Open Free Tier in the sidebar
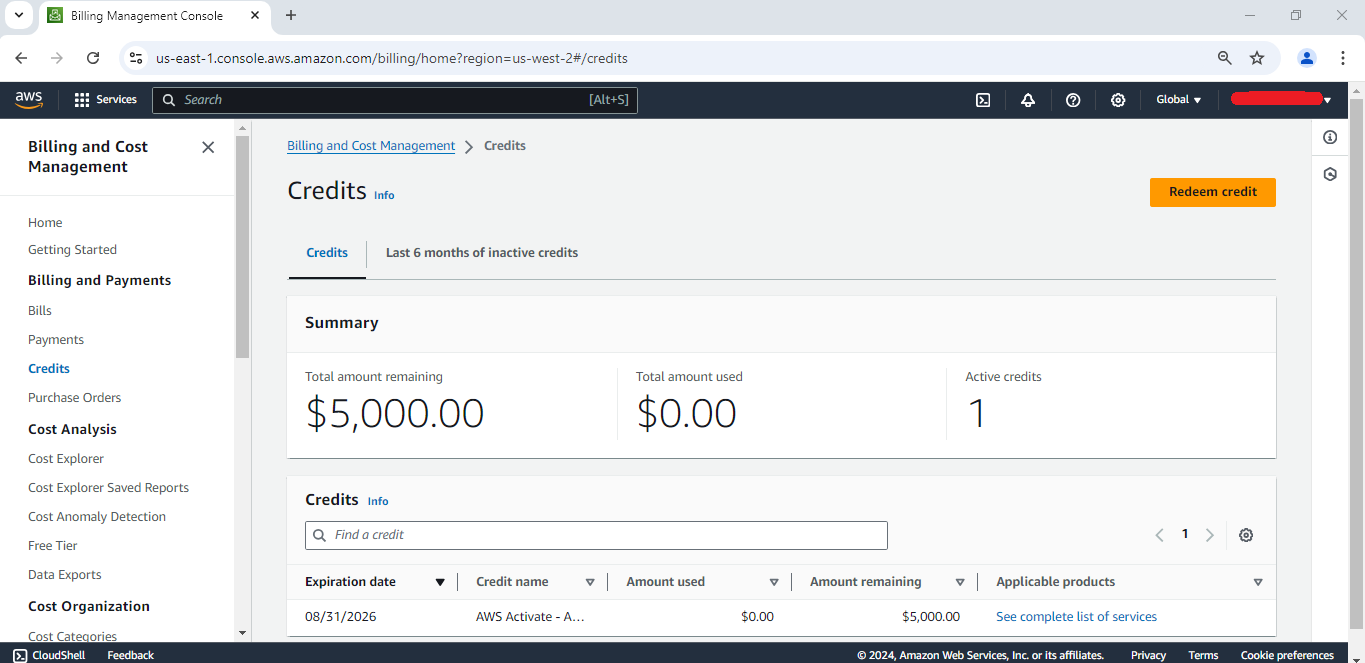Screen dimensions: 1365x663 coord(53,546)
